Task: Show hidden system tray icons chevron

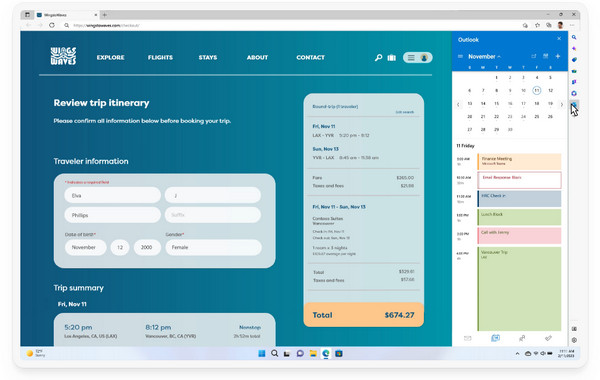Action: click(517, 354)
